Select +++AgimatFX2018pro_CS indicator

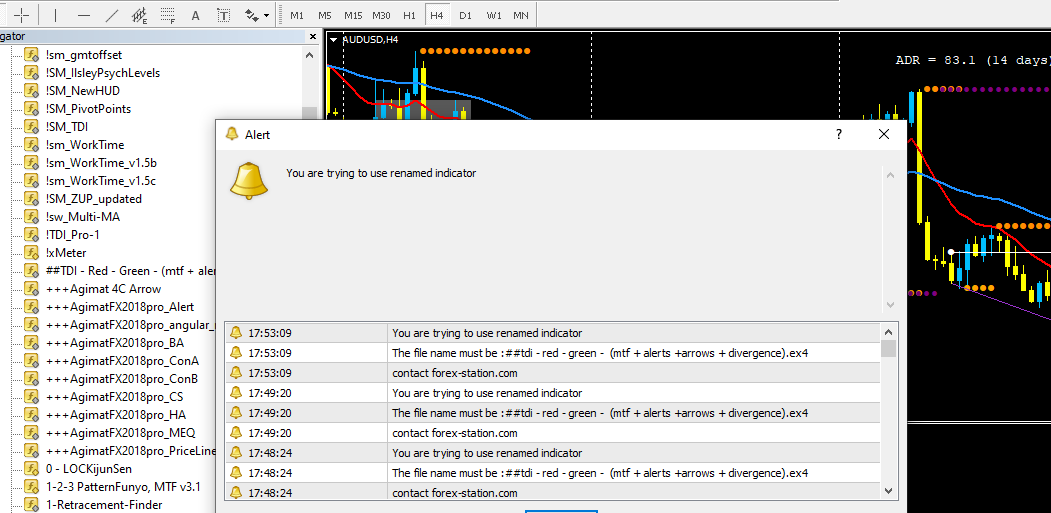pyautogui.click(x=115, y=397)
